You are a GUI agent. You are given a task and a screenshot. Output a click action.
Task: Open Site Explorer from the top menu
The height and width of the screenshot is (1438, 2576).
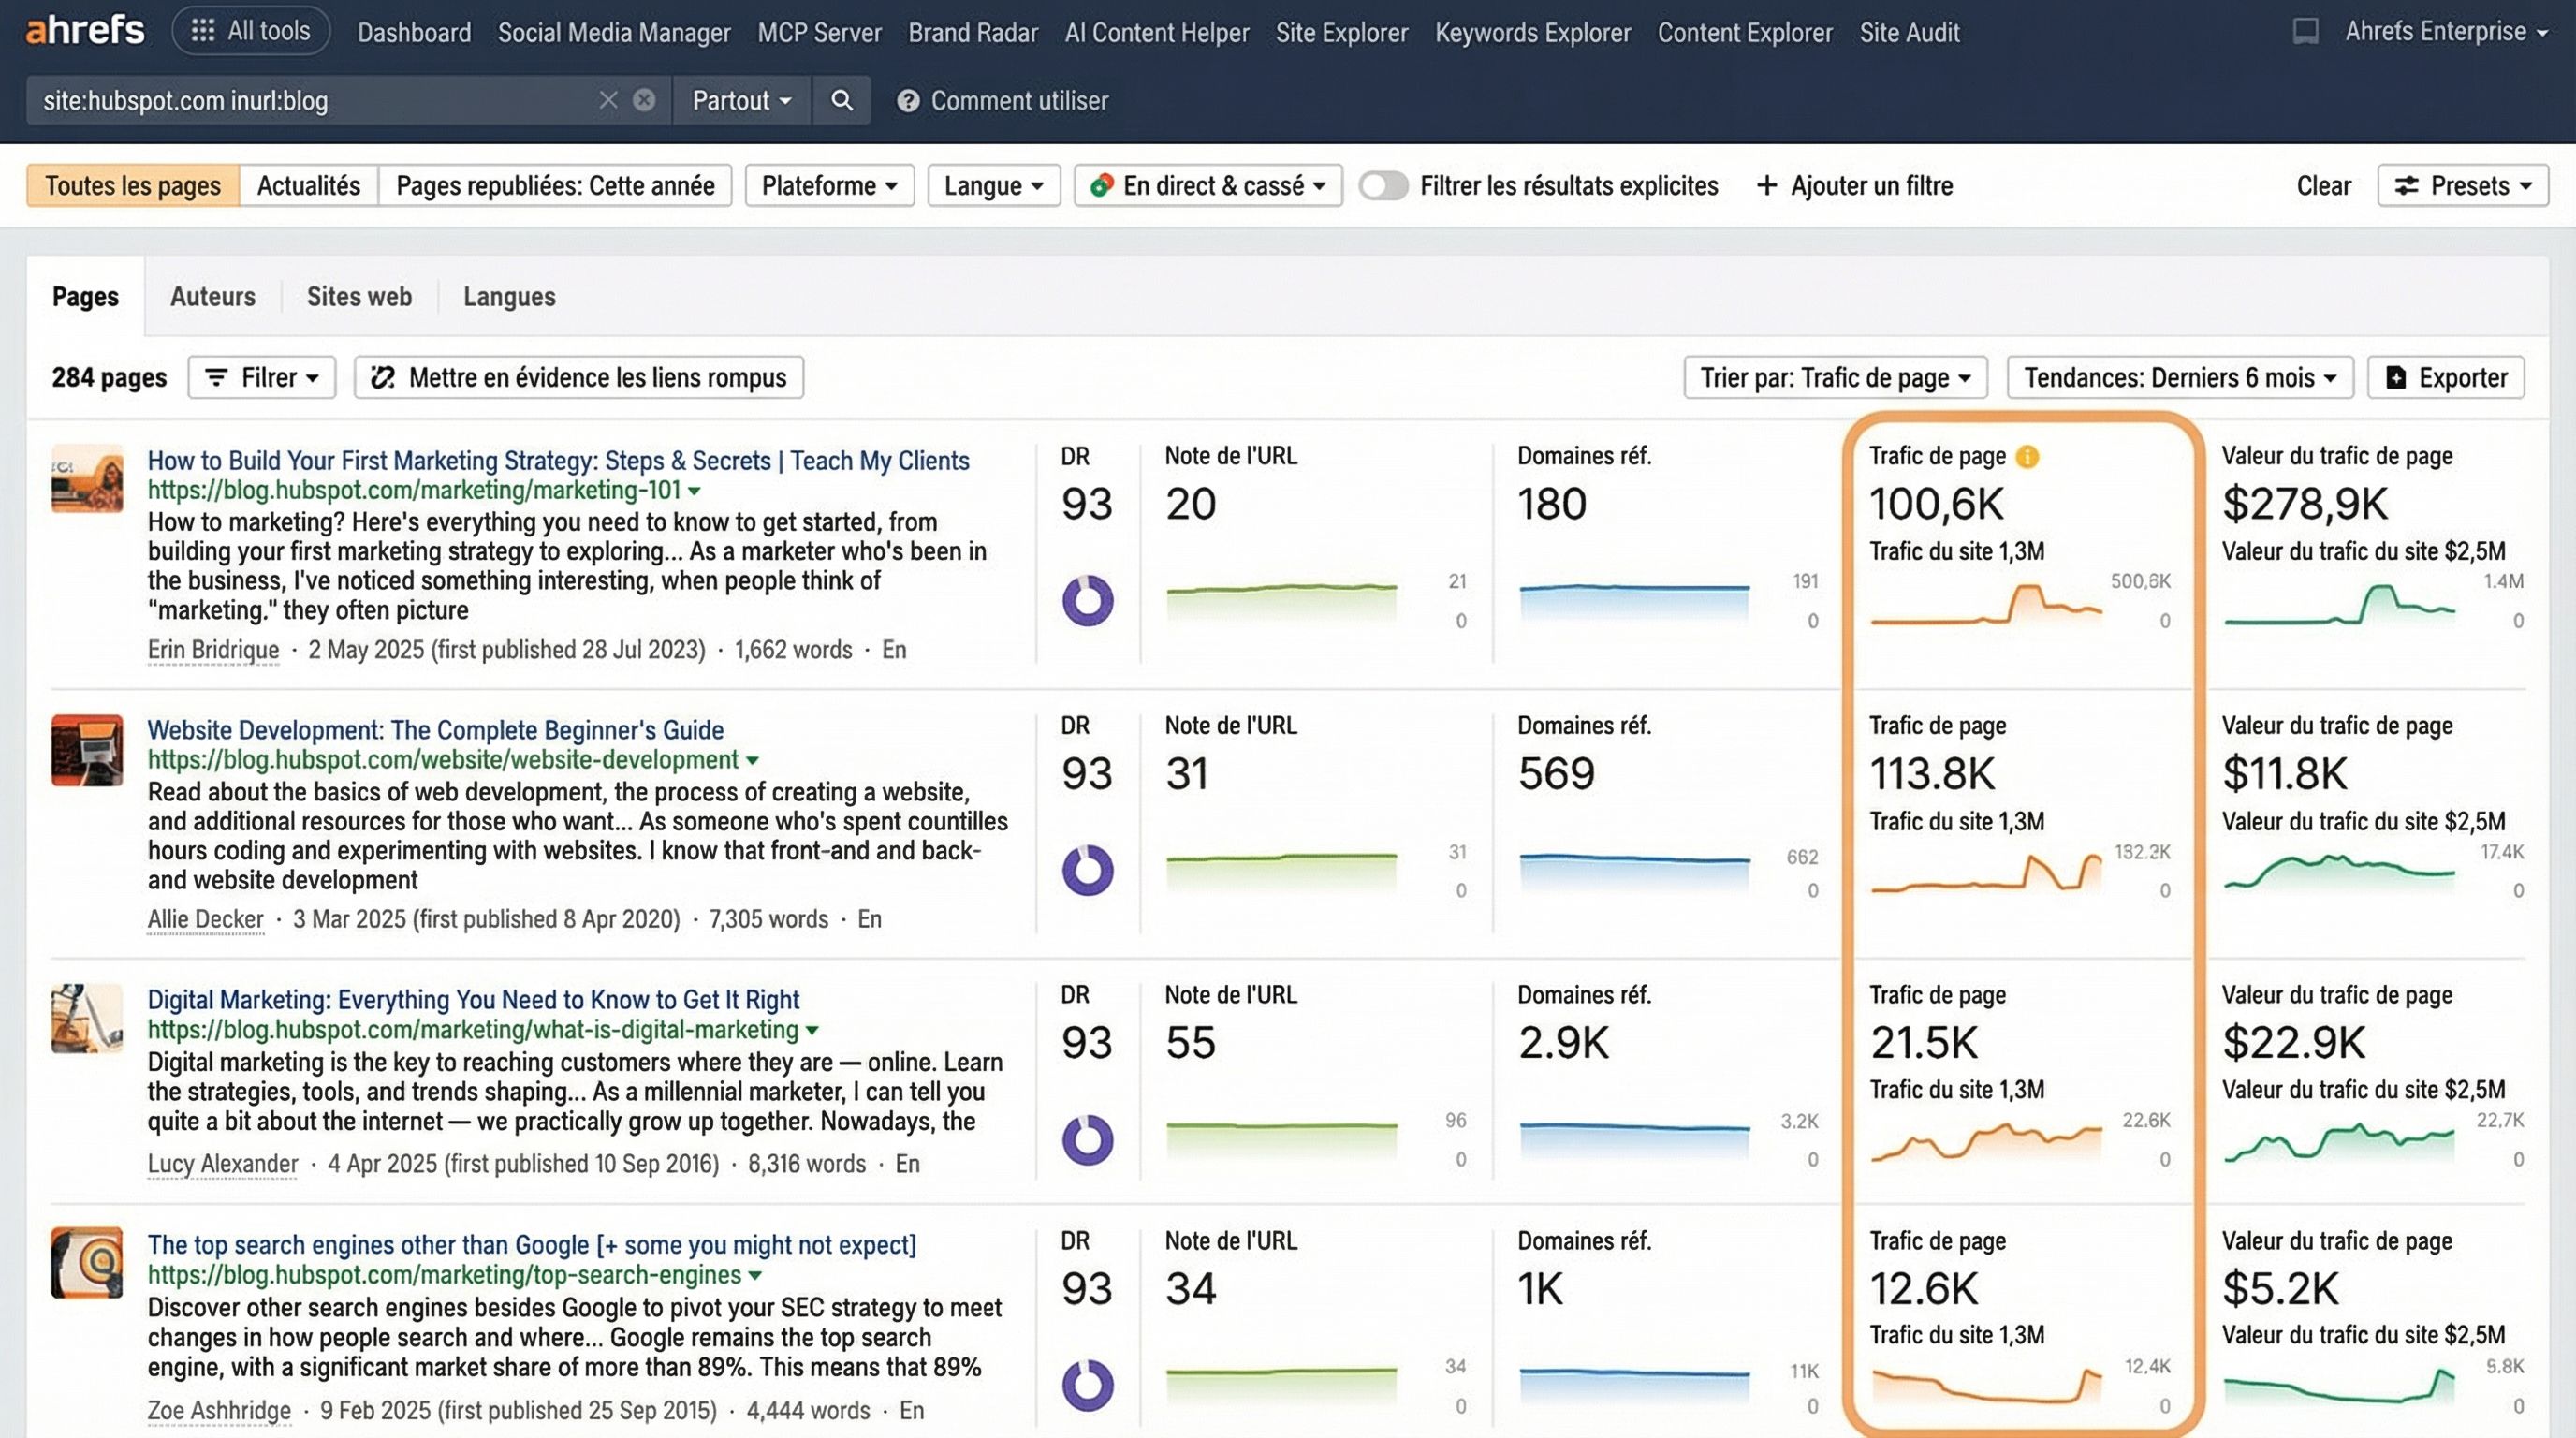[1341, 32]
